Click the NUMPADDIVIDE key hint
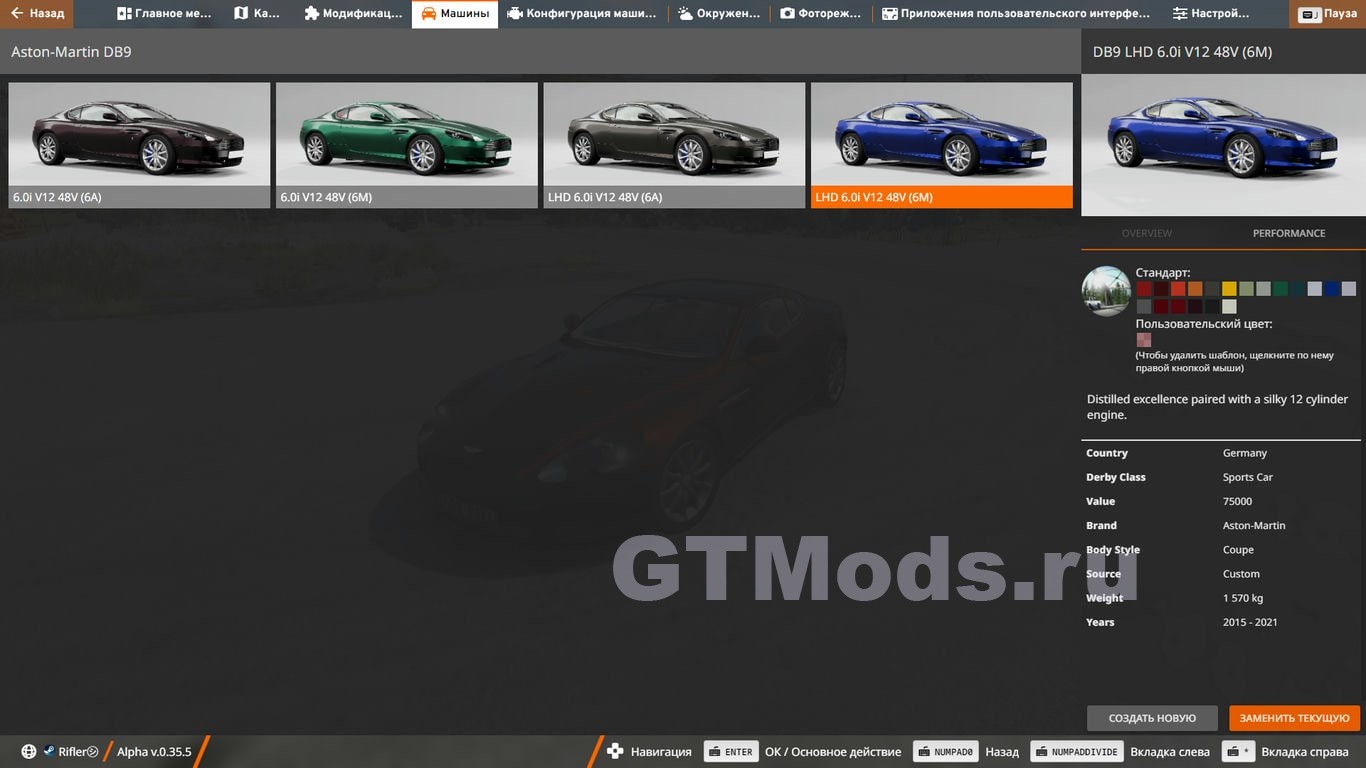Image resolution: width=1366 pixels, height=768 pixels. point(1077,752)
